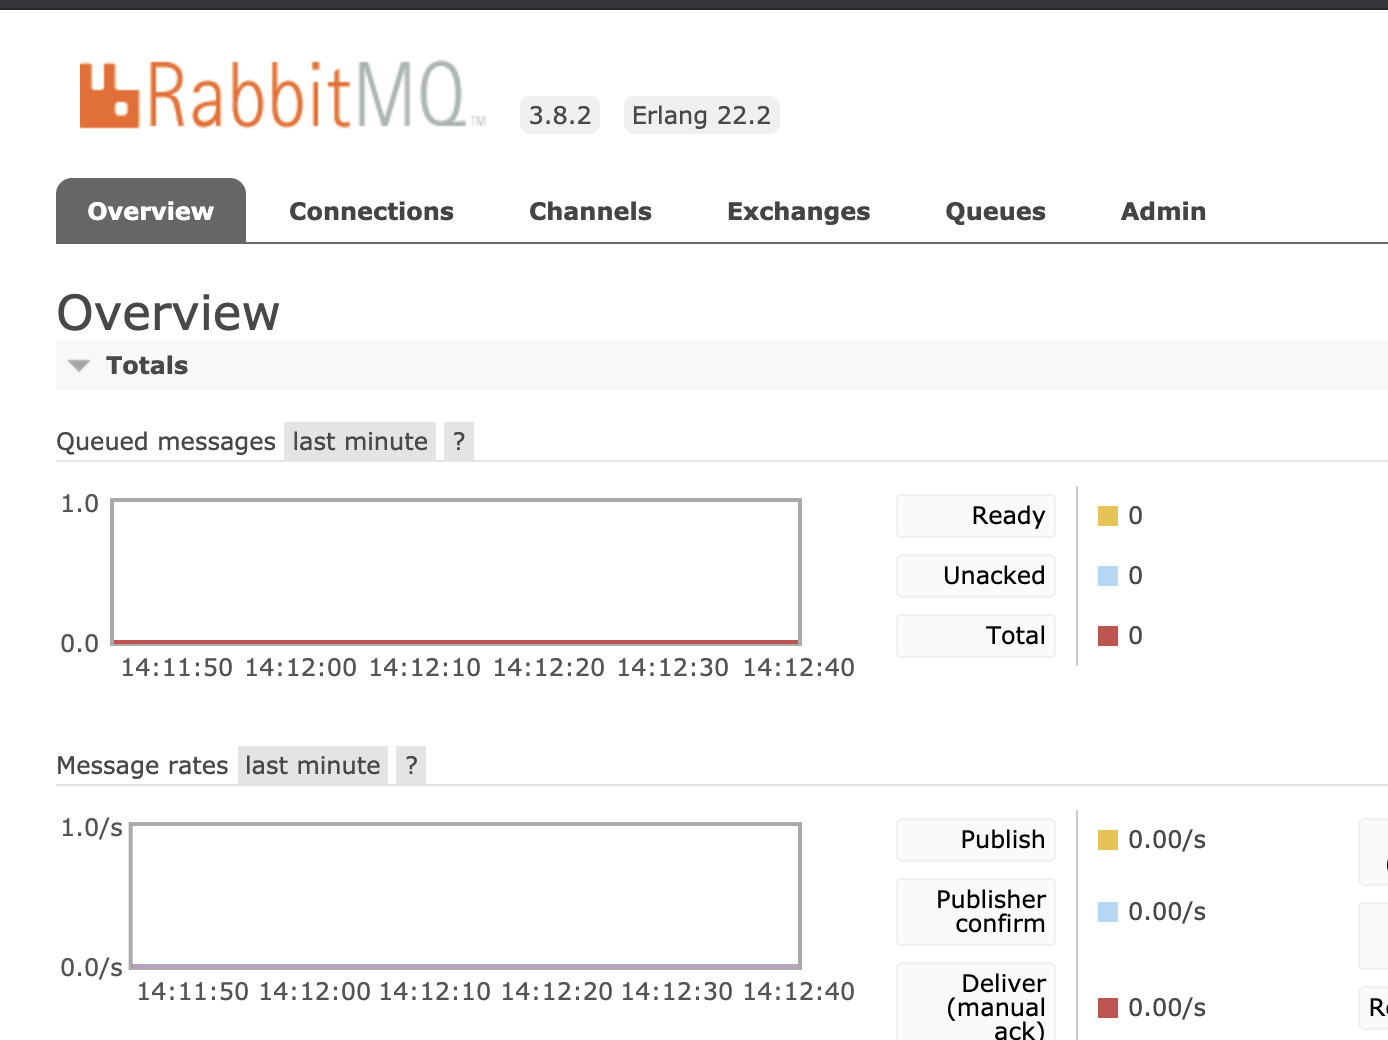The width and height of the screenshot is (1388, 1040).
Task: Open help for Queued messages via ? icon
Action: coord(458,441)
